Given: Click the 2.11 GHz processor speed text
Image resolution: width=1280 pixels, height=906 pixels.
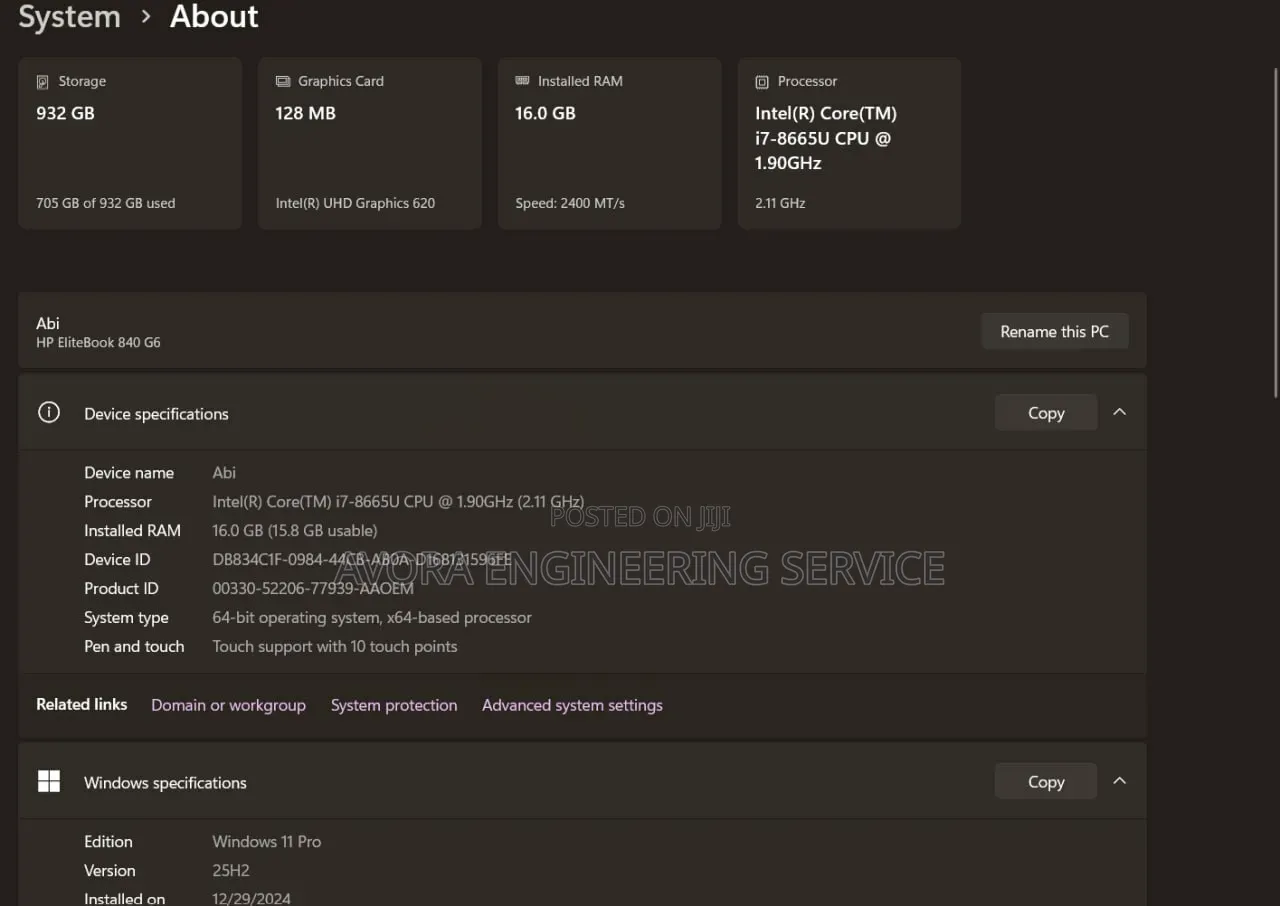Looking at the screenshot, I should [x=780, y=203].
